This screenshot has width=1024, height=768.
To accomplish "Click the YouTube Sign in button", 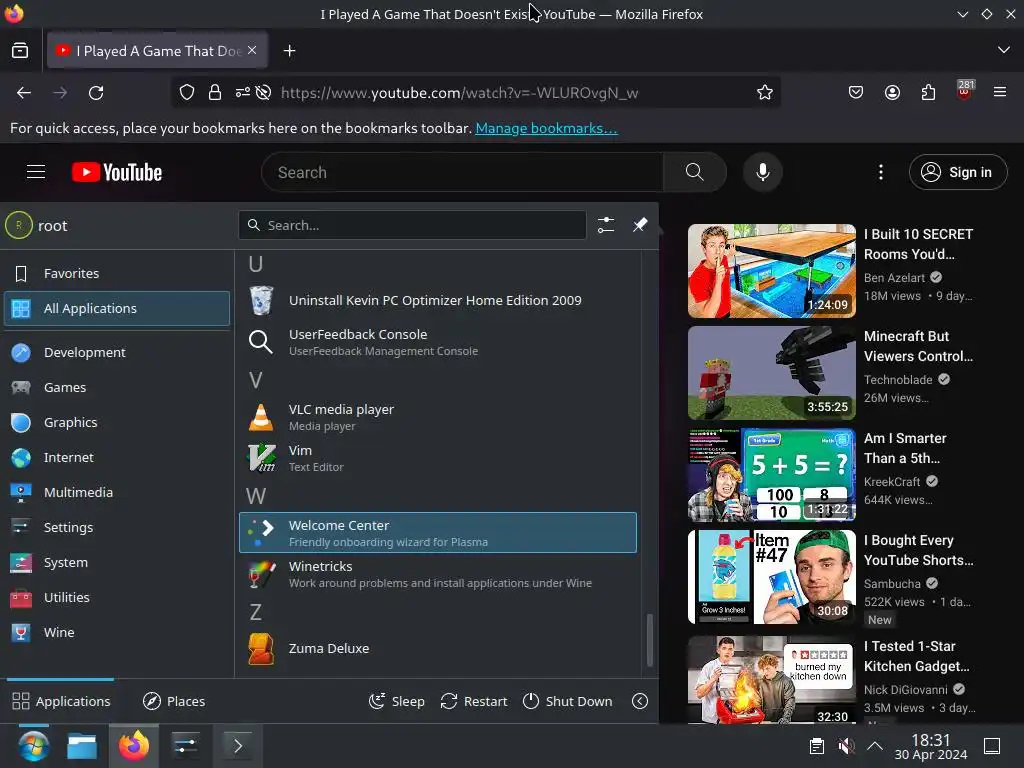I will click(957, 172).
